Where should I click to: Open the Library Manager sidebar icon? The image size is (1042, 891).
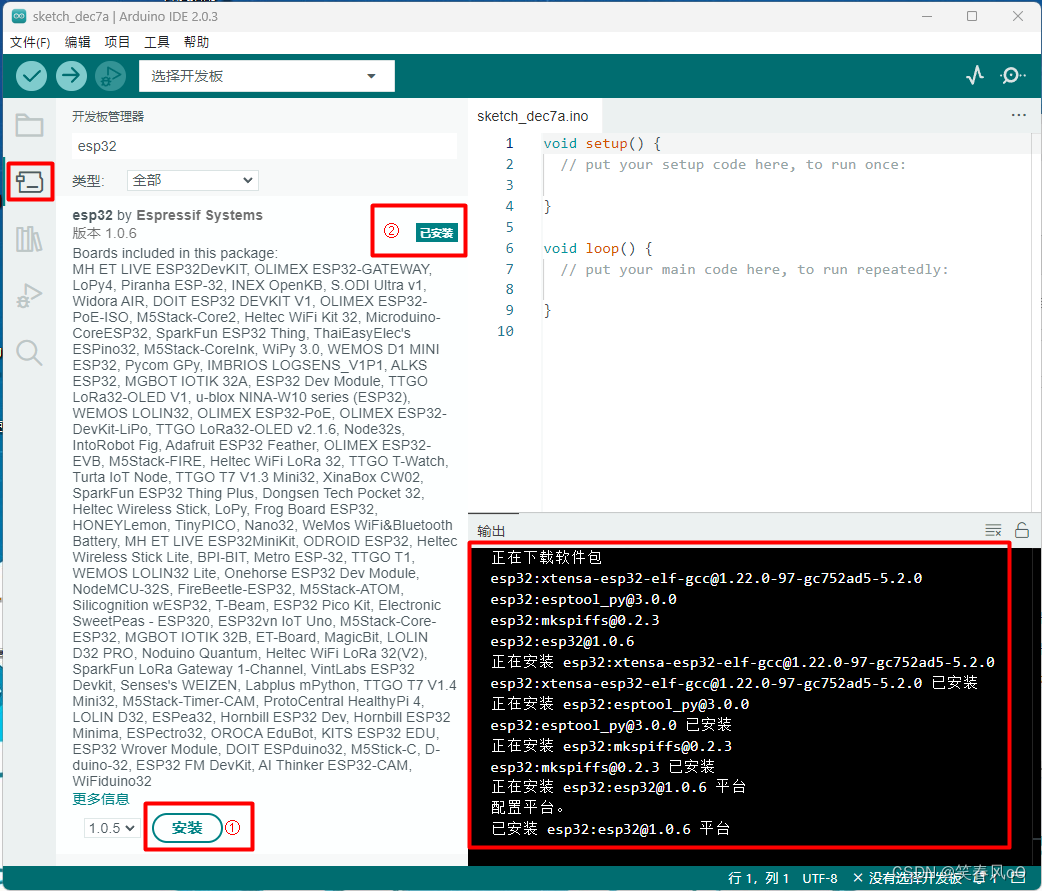point(30,238)
